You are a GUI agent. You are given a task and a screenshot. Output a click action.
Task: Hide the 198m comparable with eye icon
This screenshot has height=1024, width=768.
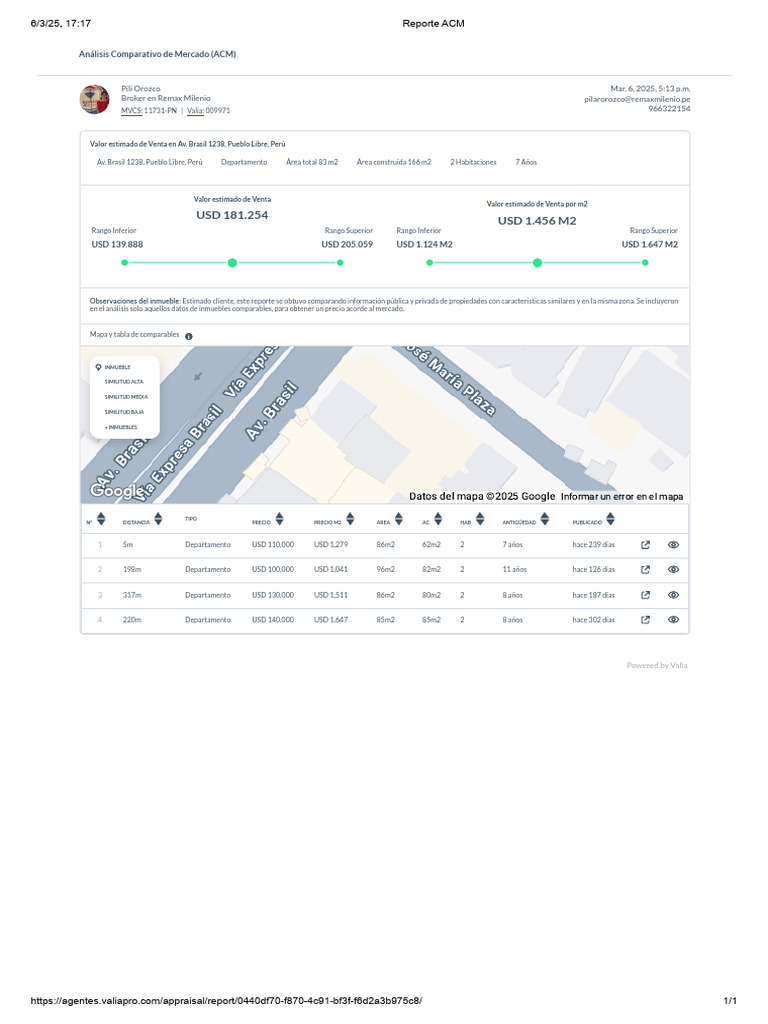click(673, 570)
